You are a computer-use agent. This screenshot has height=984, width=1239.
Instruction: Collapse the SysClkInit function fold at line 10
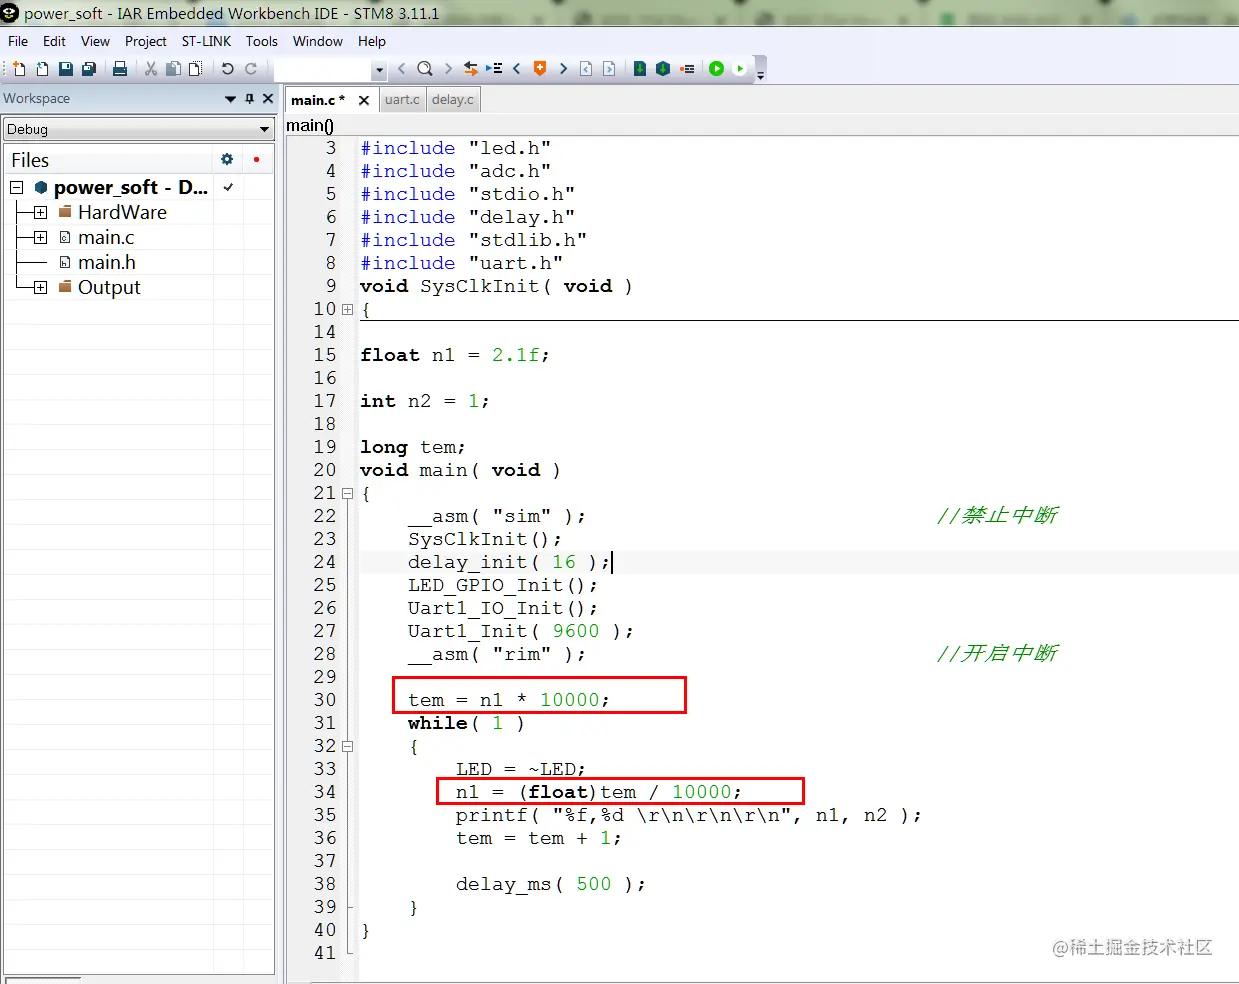point(347,310)
